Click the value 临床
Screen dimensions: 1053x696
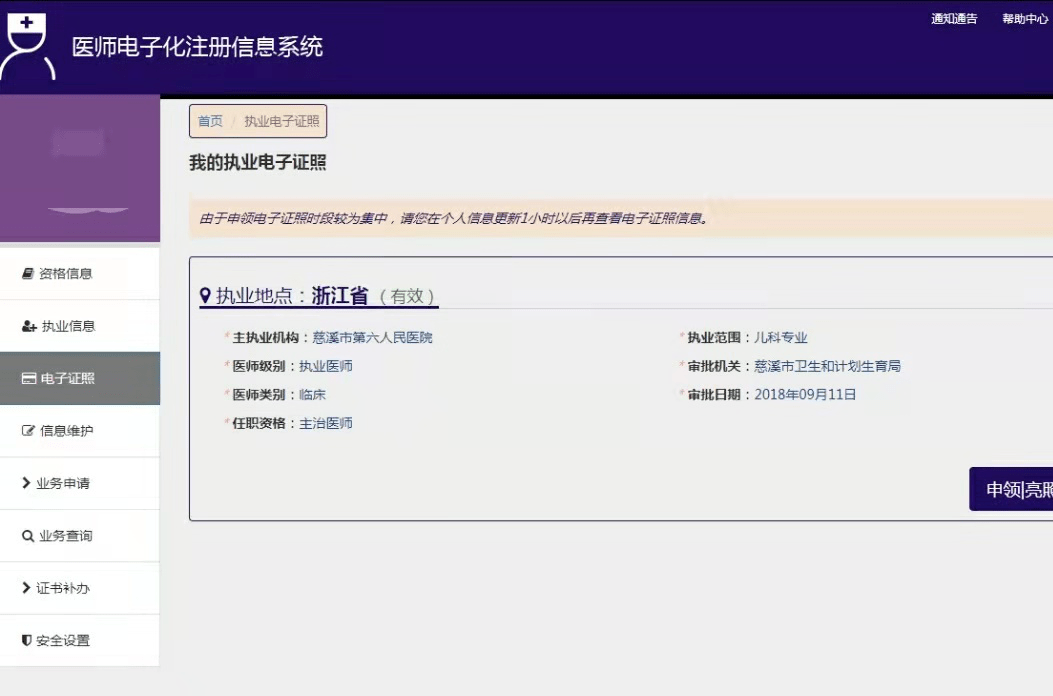pos(312,395)
